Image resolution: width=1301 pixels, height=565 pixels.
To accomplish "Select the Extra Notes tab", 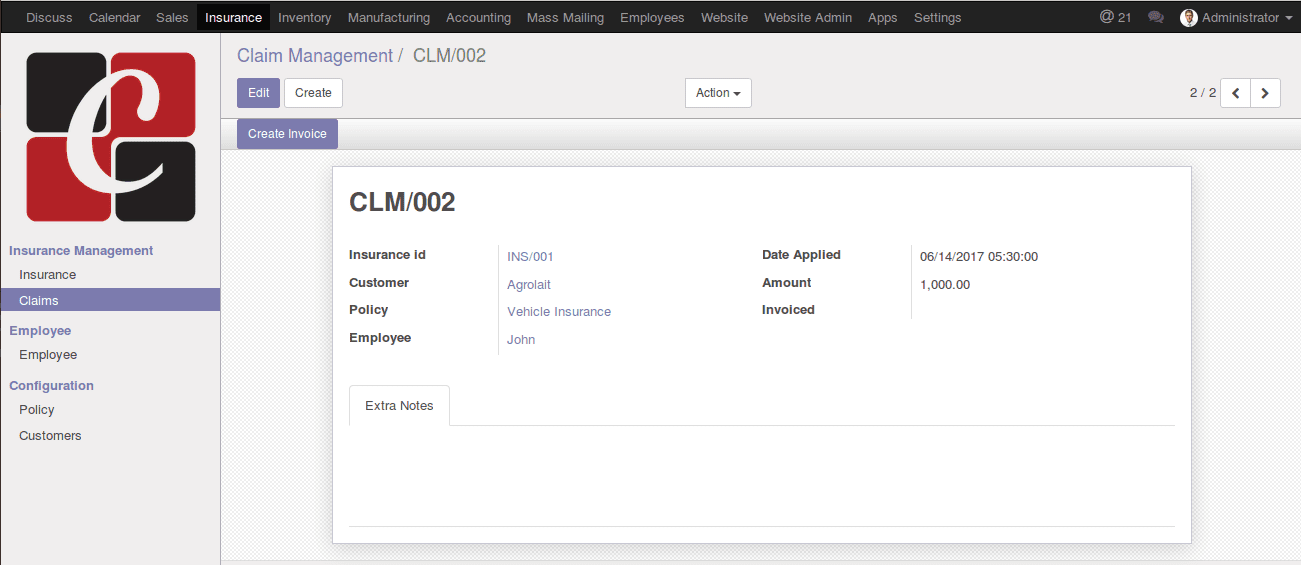I will tap(399, 405).
